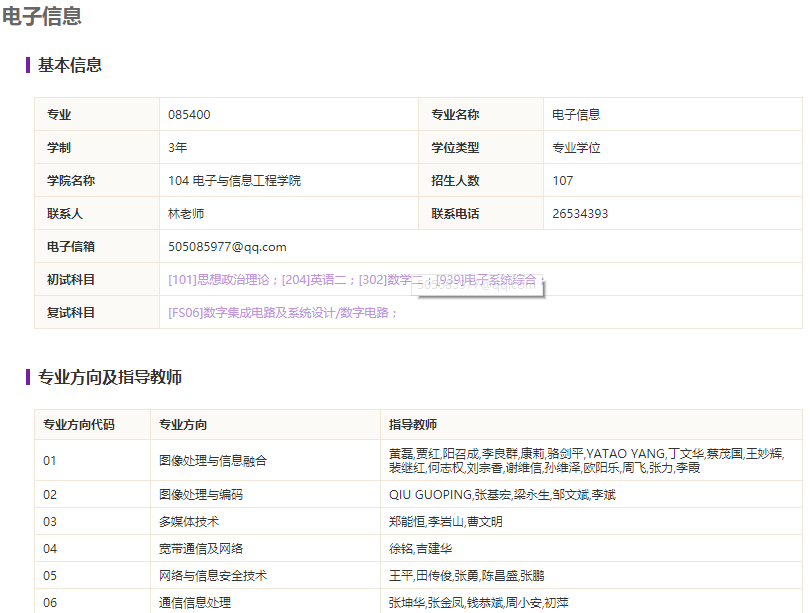Viewport: 810px width, 613px height.
Task: Click the 104 电子与信息工程学院 college cell
Action: (x=289, y=181)
